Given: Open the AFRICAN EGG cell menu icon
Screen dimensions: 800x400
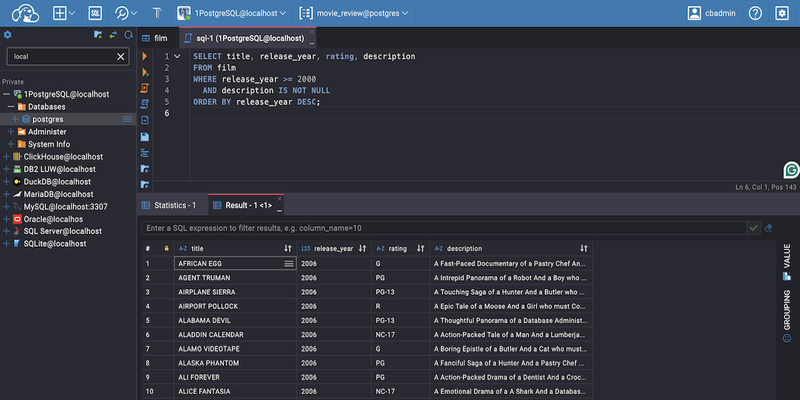Looking at the screenshot, I should [289, 263].
